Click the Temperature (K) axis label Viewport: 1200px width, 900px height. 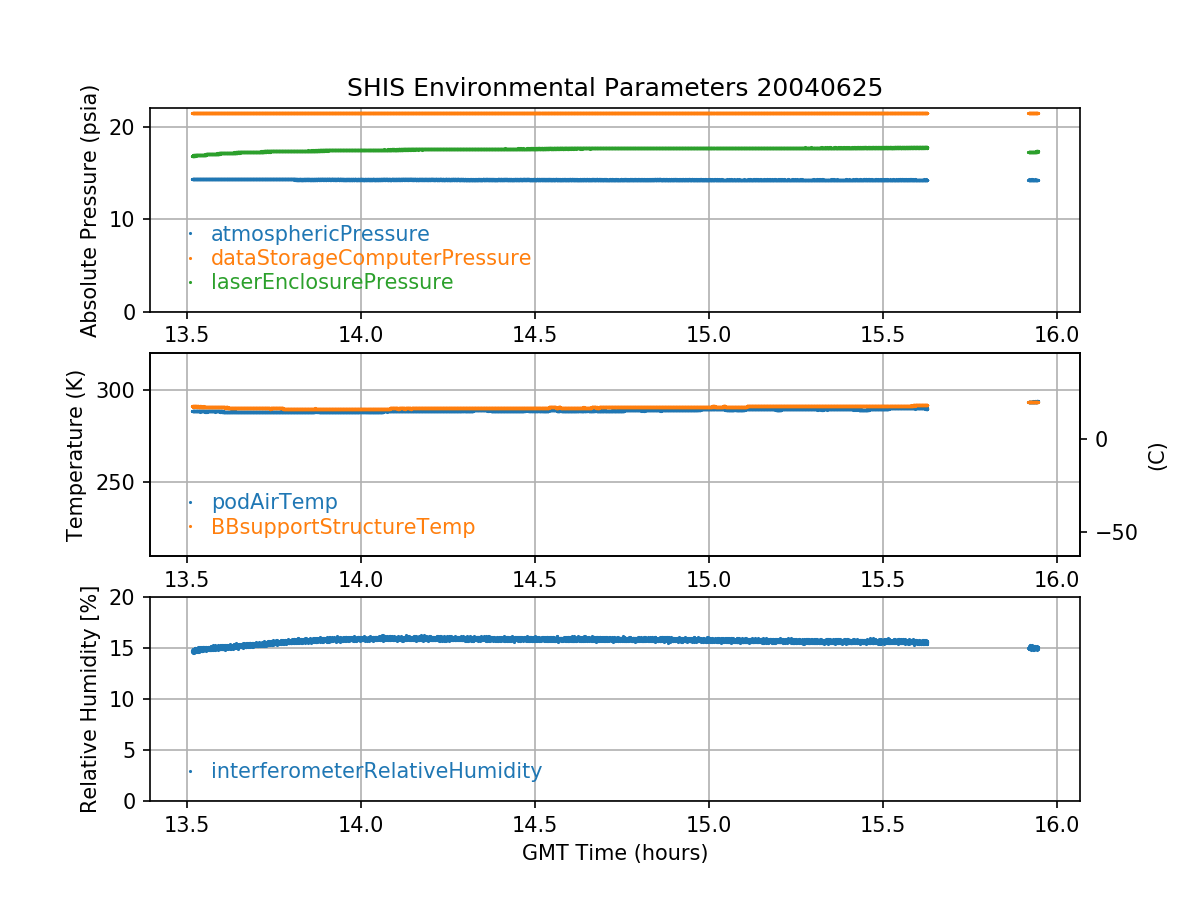[x=76, y=455]
